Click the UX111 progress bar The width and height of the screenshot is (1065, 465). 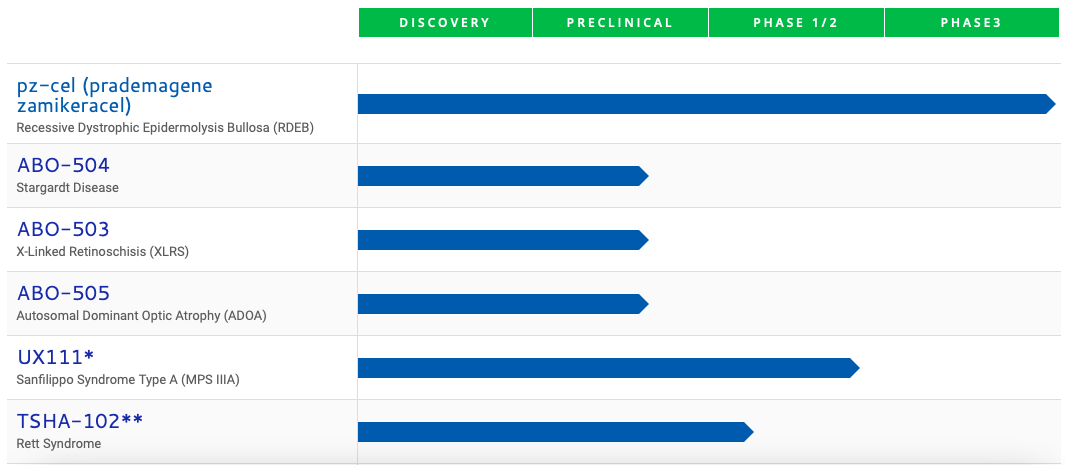(x=607, y=368)
